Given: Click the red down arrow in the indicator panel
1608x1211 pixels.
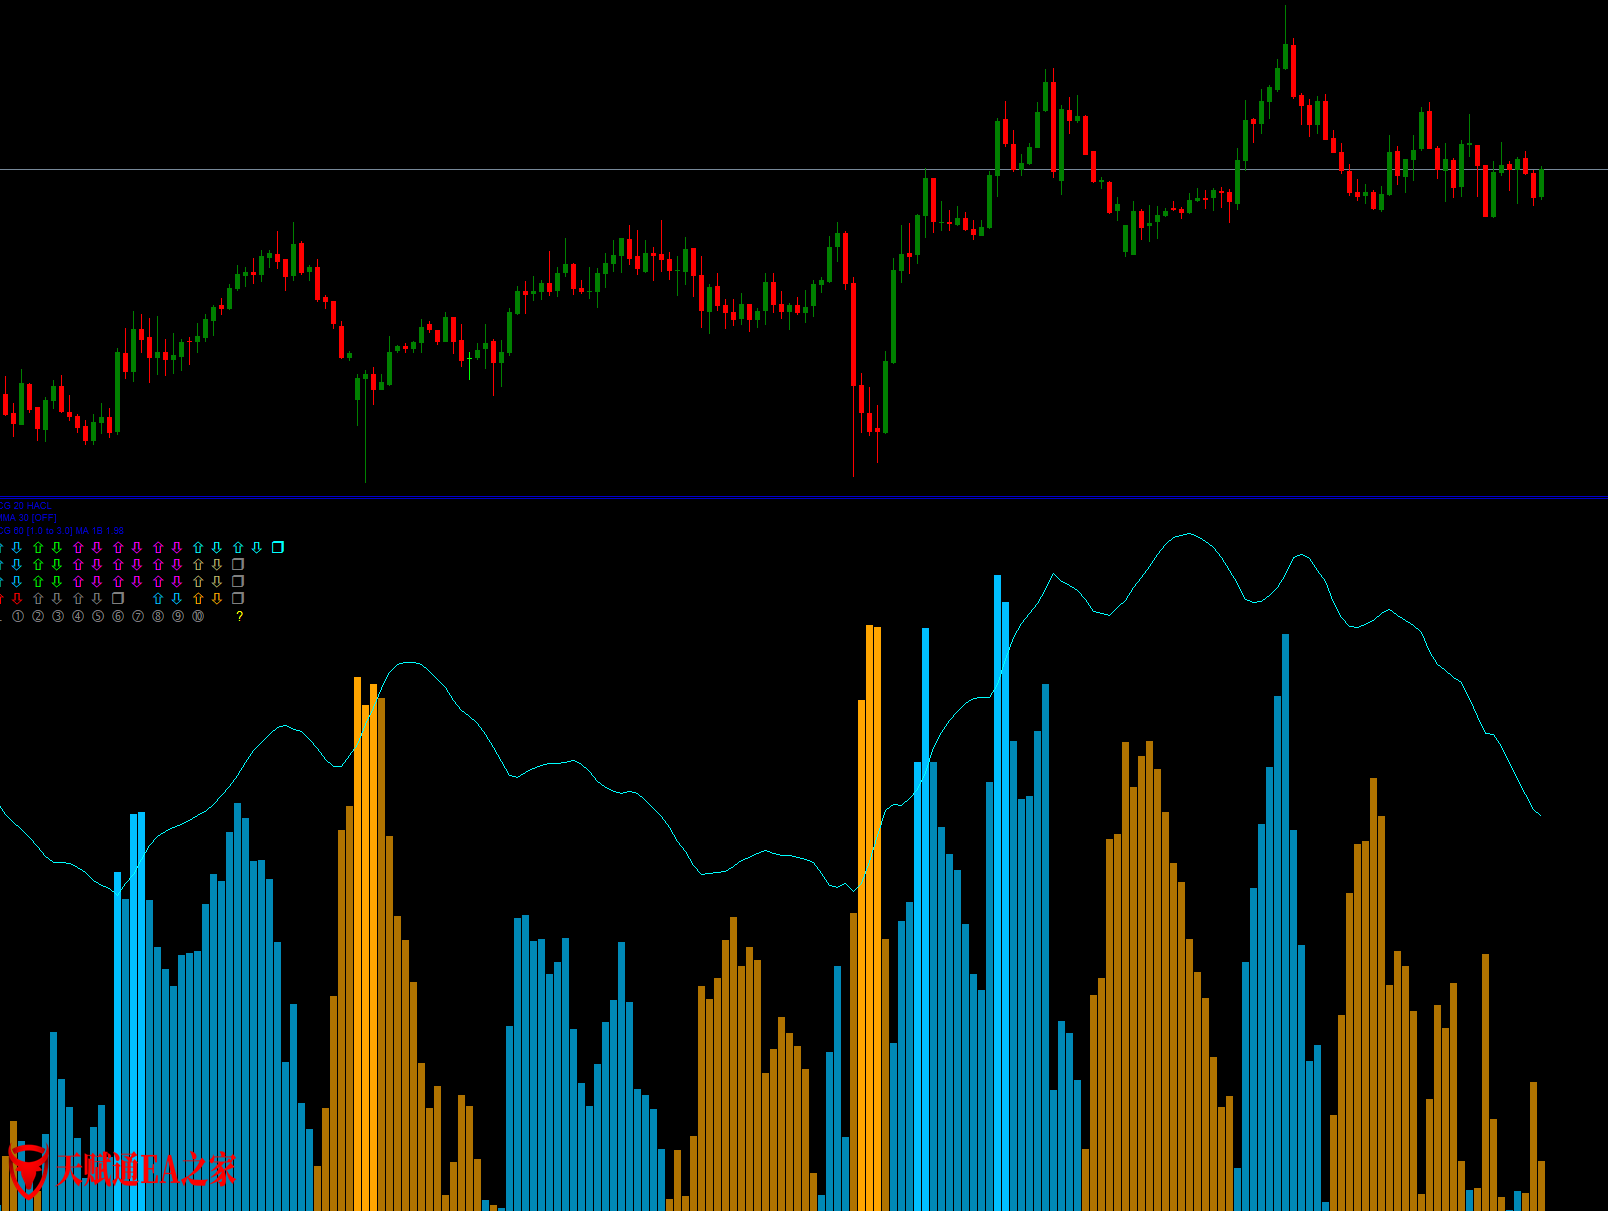Looking at the screenshot, I should [x=17, y=599].
